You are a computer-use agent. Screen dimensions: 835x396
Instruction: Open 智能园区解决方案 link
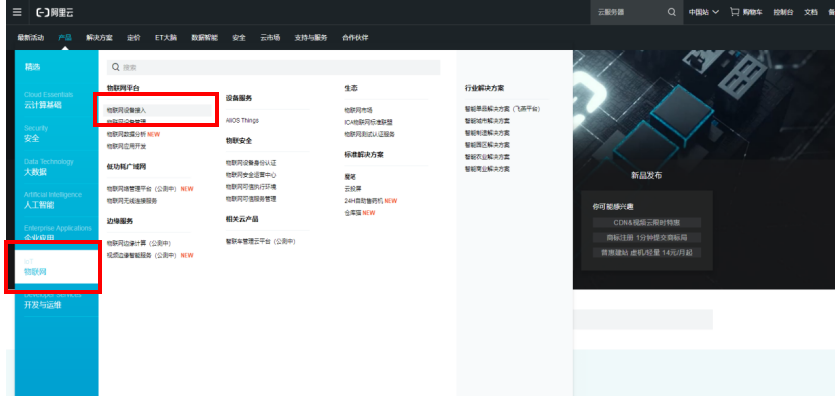tap(487, 145)
